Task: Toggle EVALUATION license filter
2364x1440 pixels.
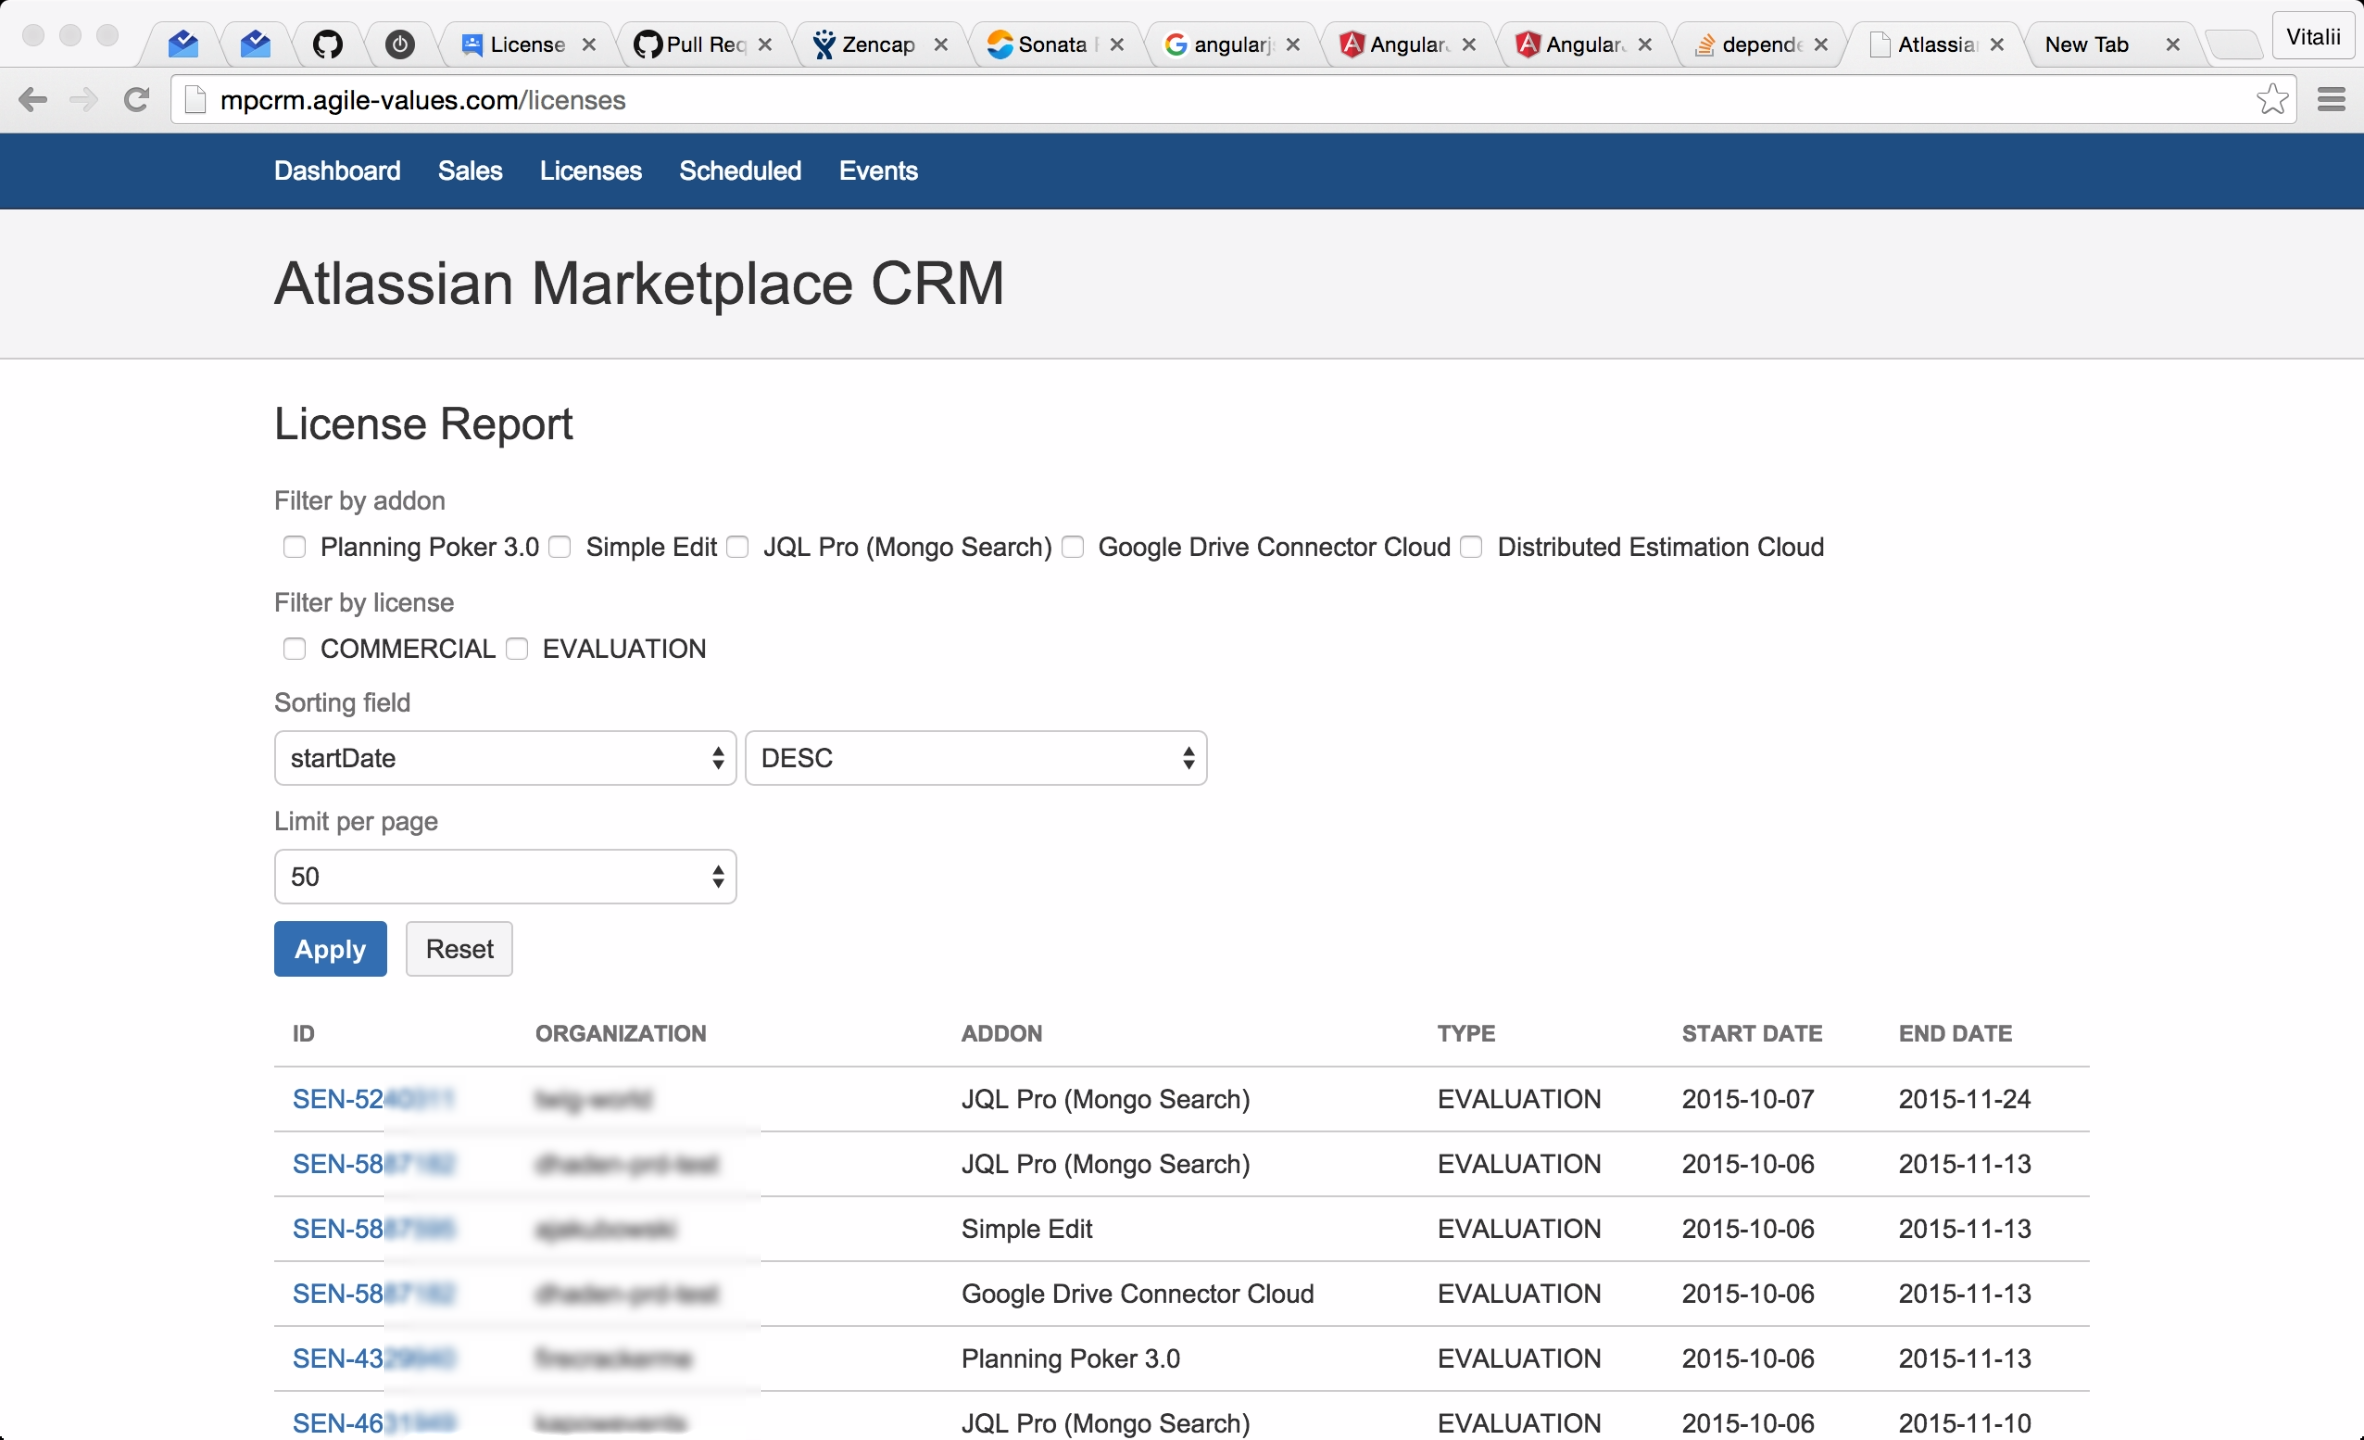Action: coord(517,649)
